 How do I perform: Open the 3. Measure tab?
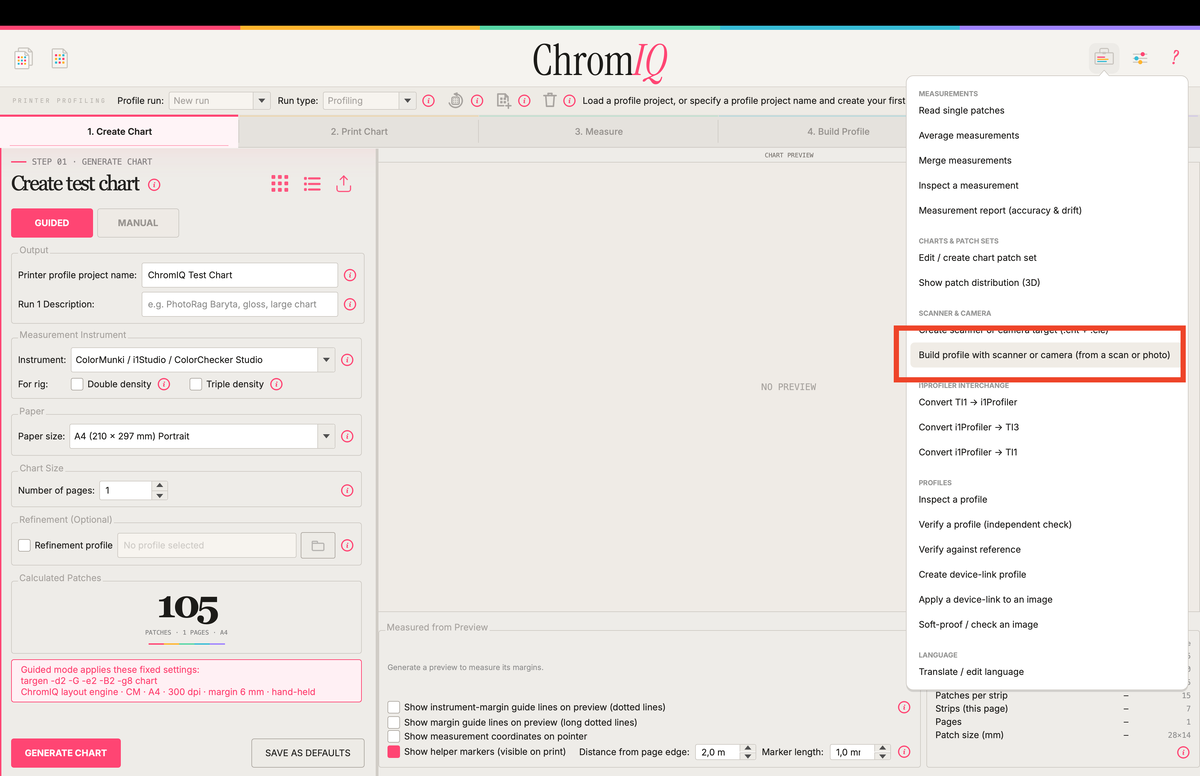[598, 131]
